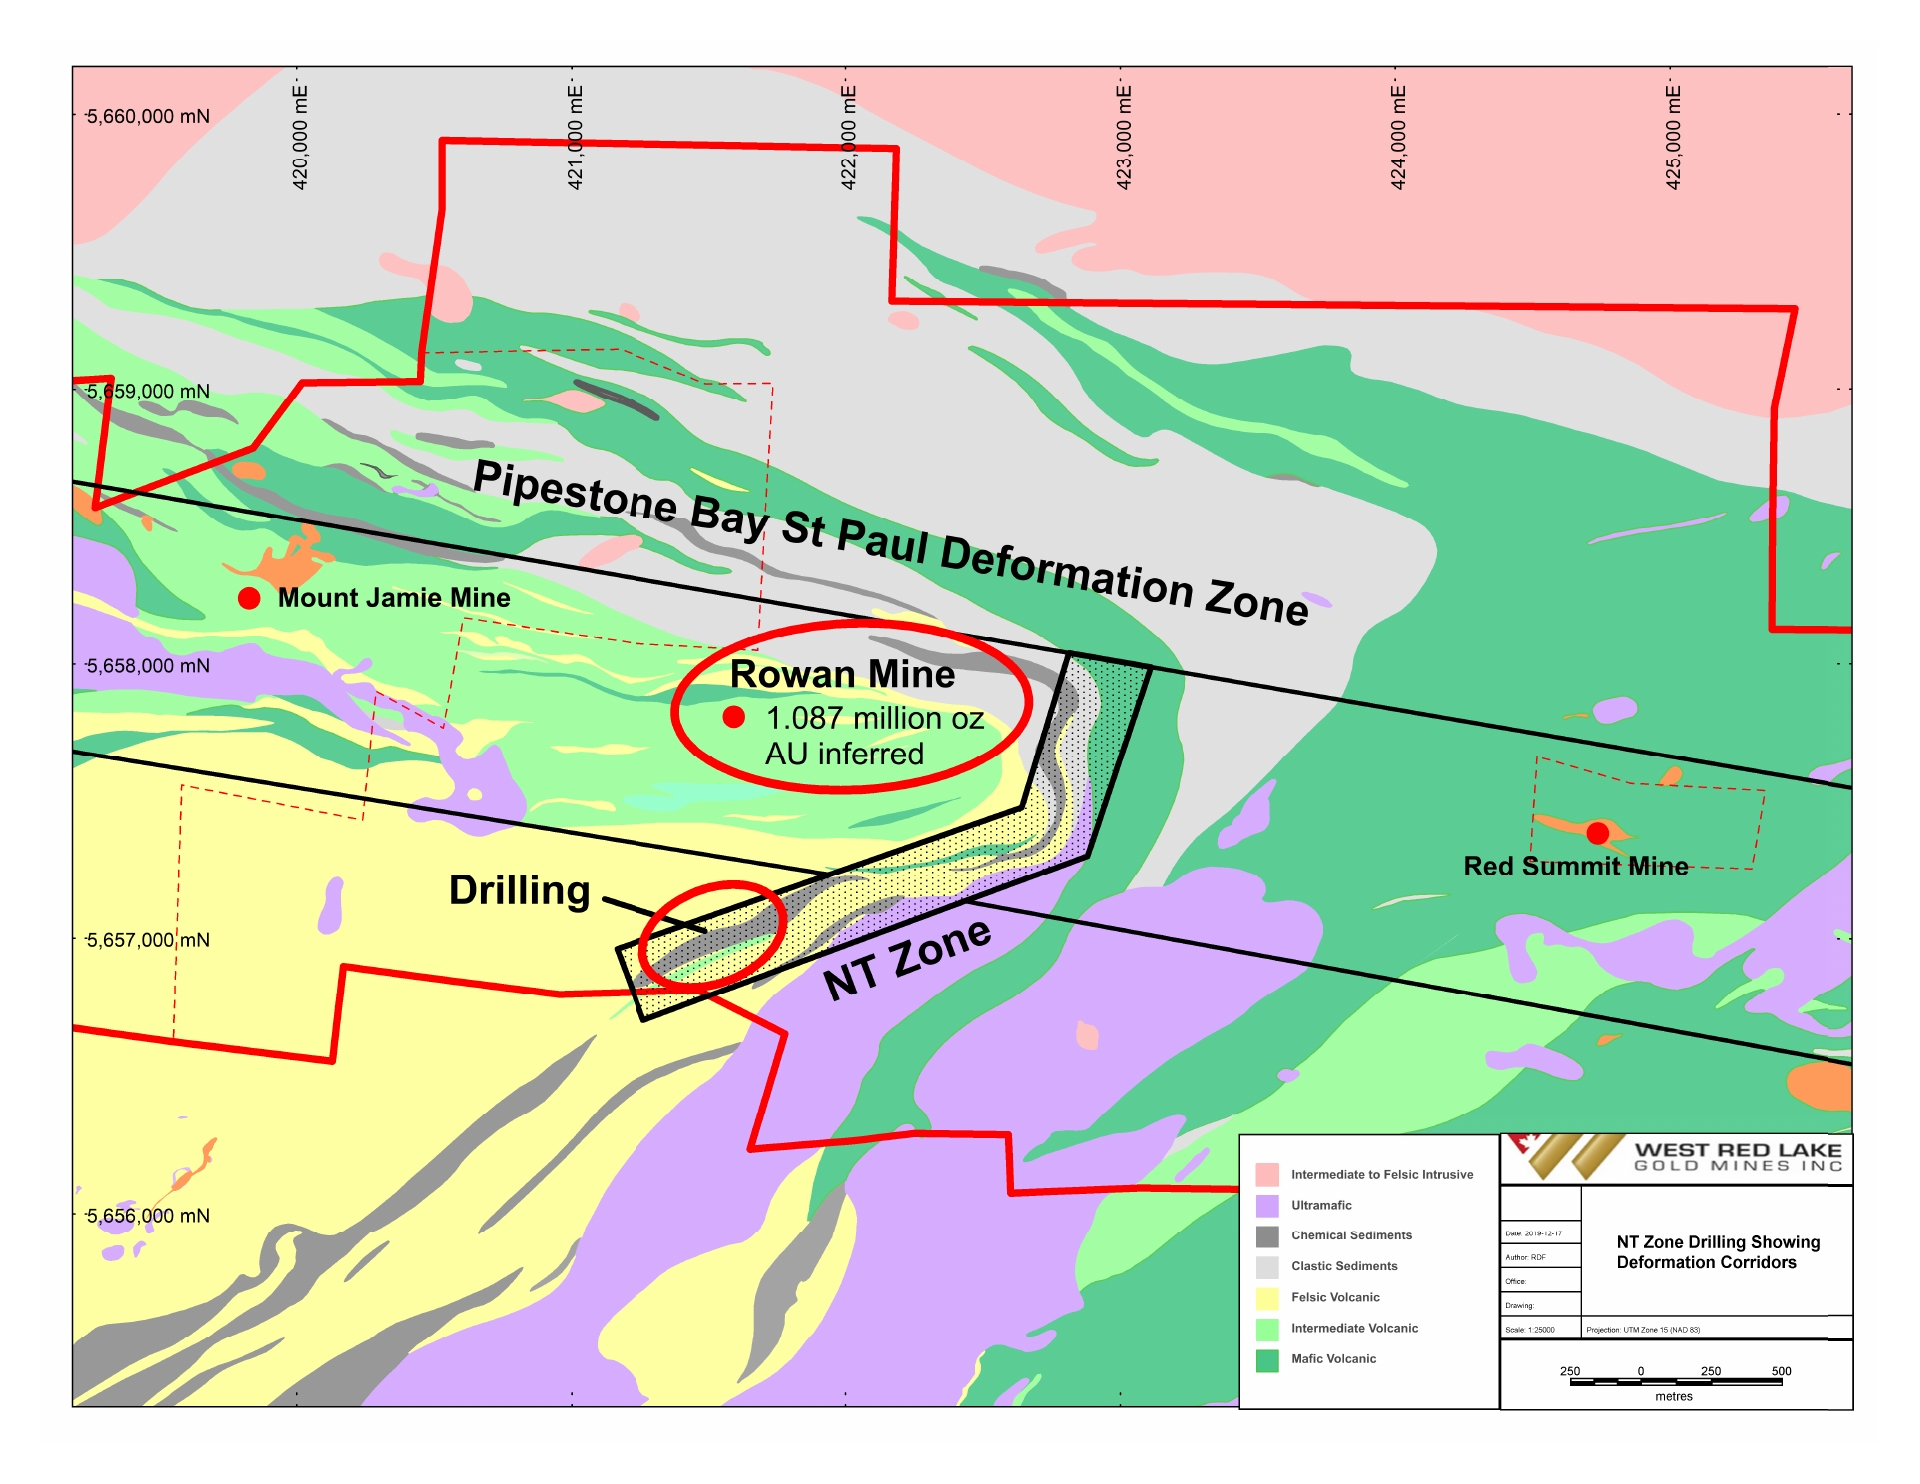Click the light gray Clastic Sediments swatch
The height and width of the screenshot is (1484, 1920).
click(x=1267, y=1267)
